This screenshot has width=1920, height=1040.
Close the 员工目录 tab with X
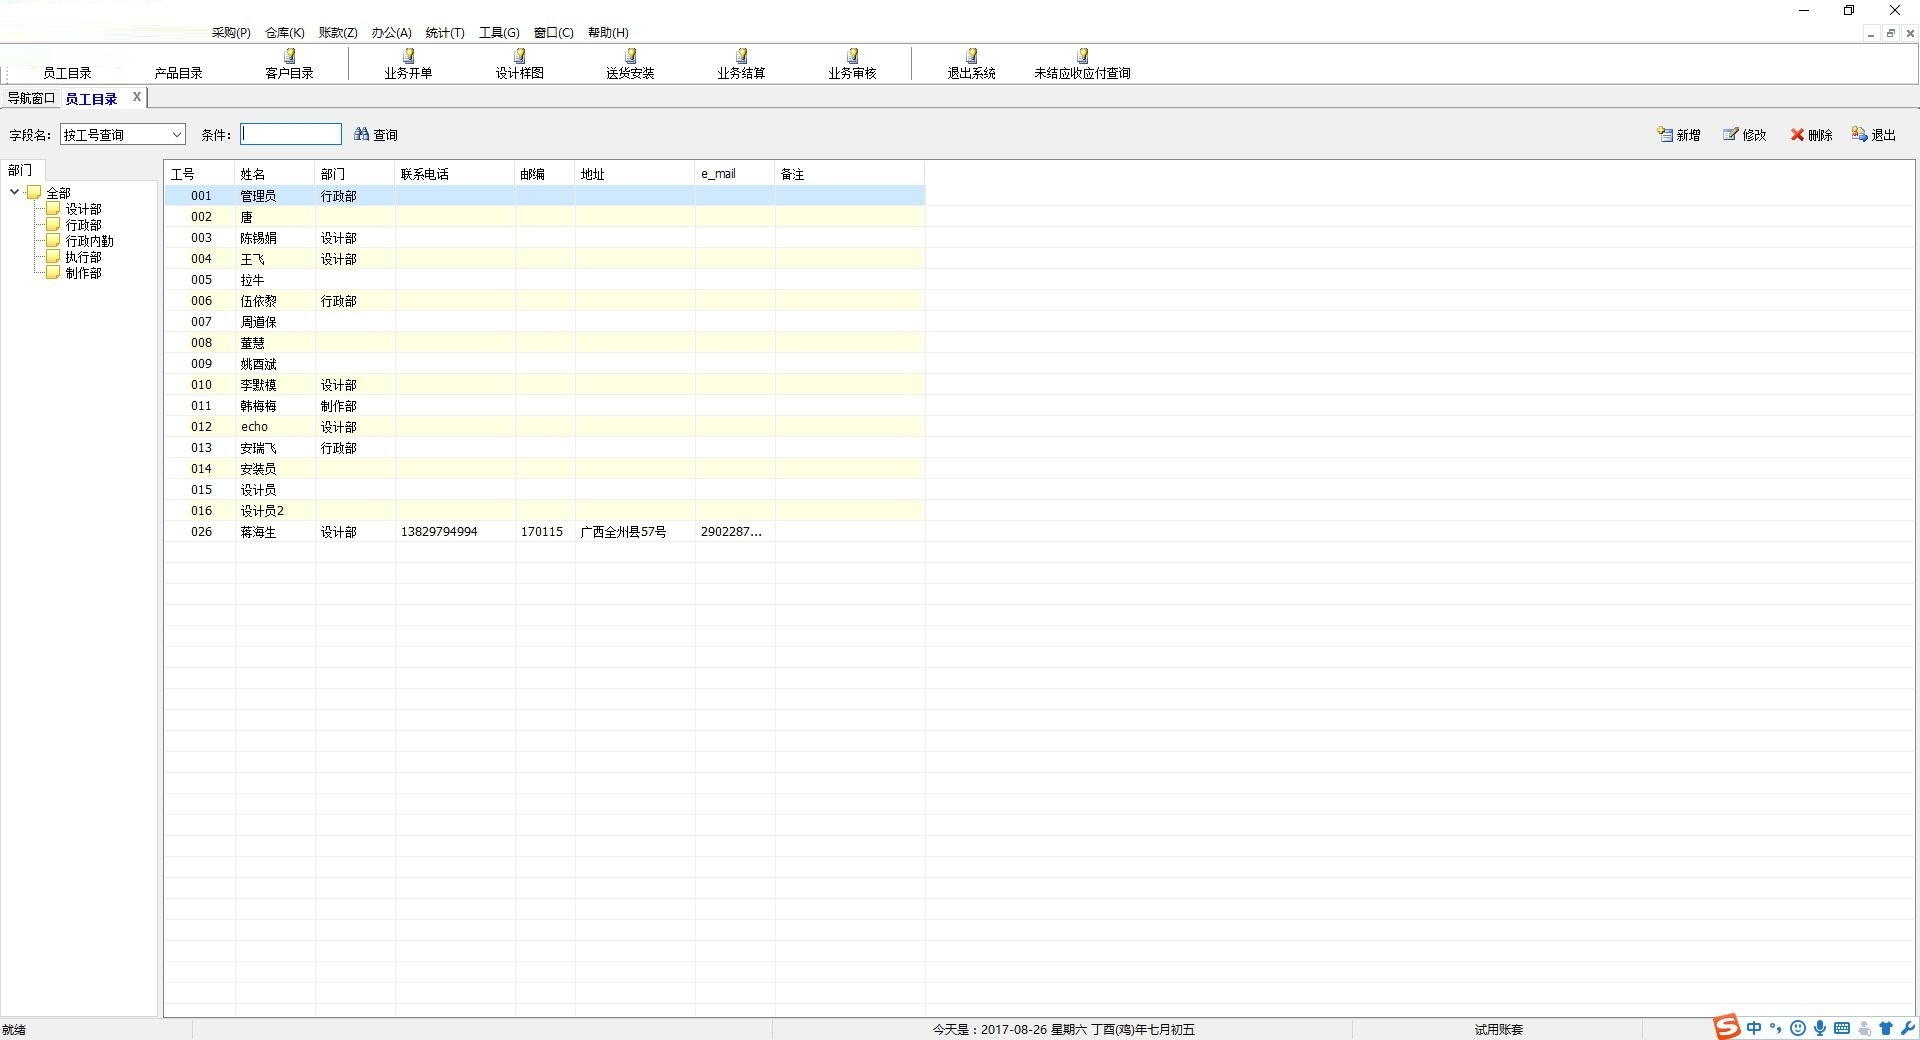click(137, 97)
